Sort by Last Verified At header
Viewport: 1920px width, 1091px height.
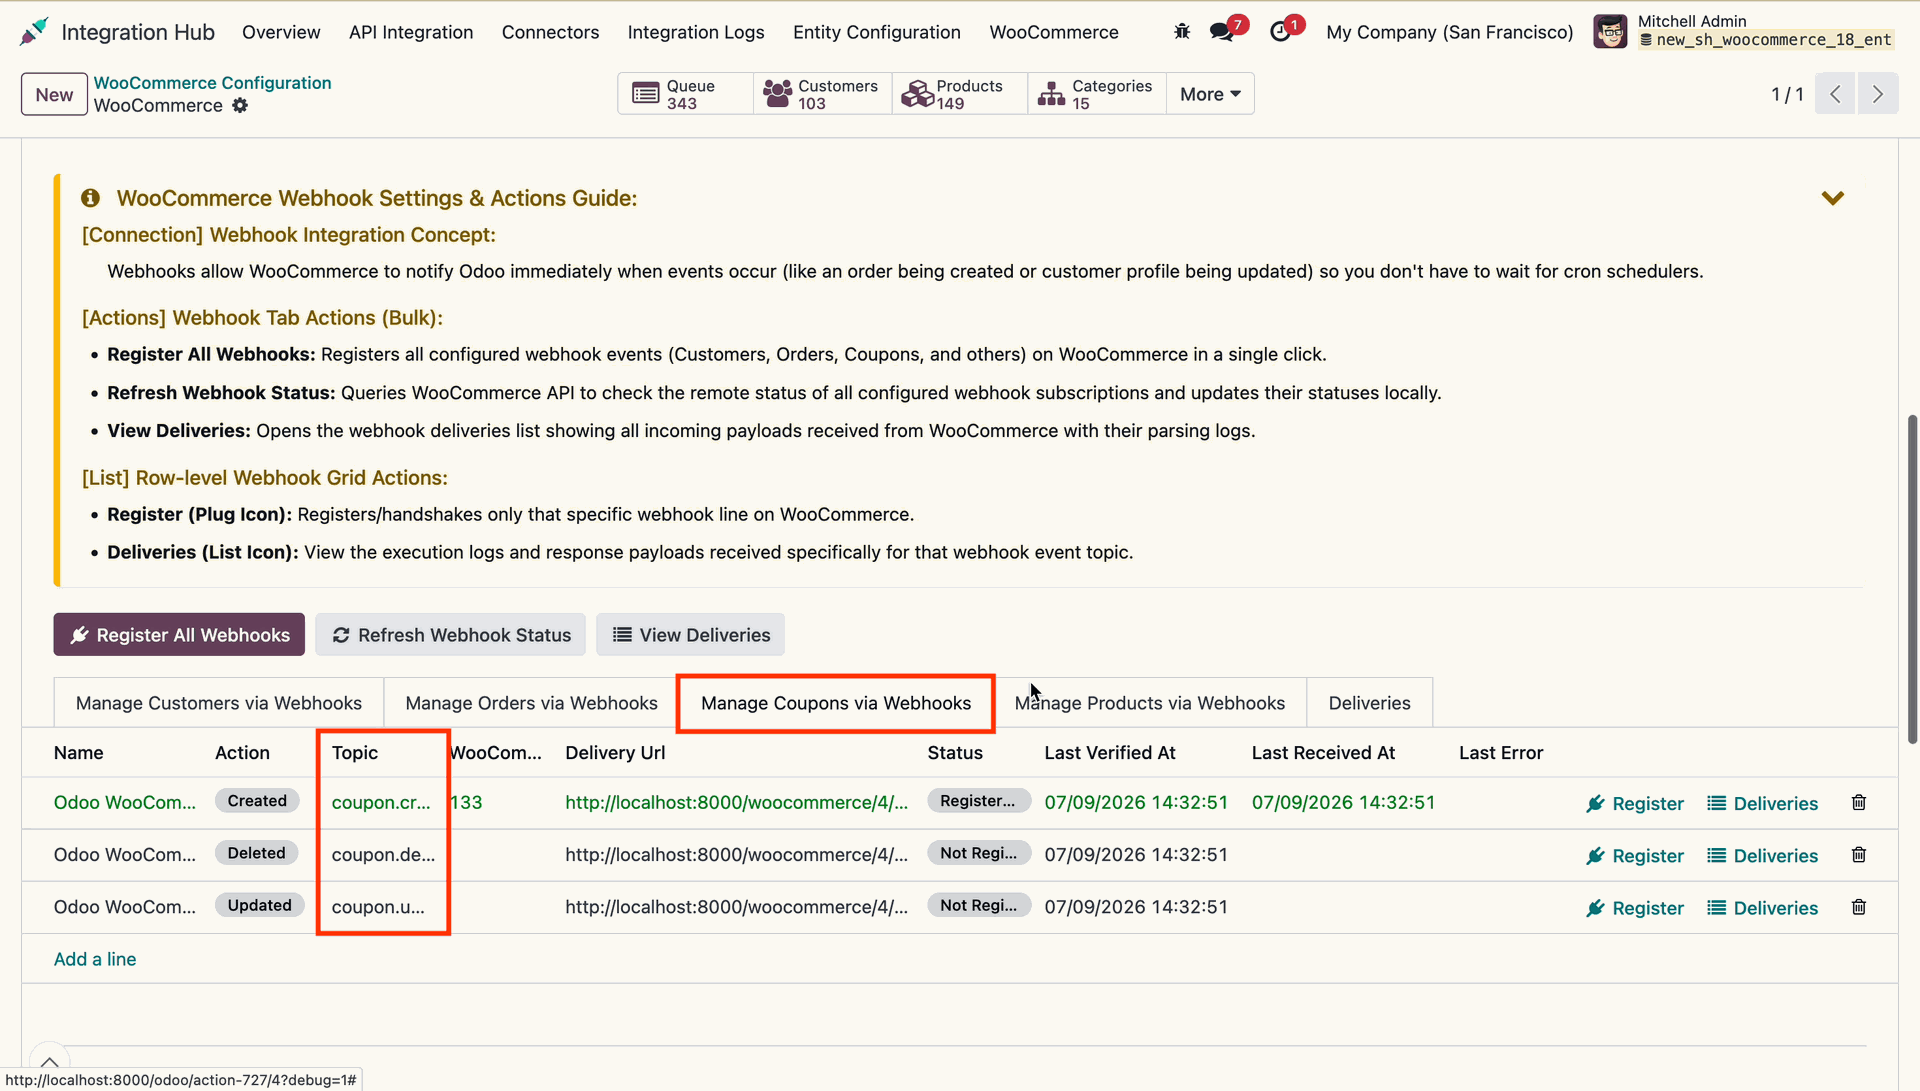point(1110,753)
